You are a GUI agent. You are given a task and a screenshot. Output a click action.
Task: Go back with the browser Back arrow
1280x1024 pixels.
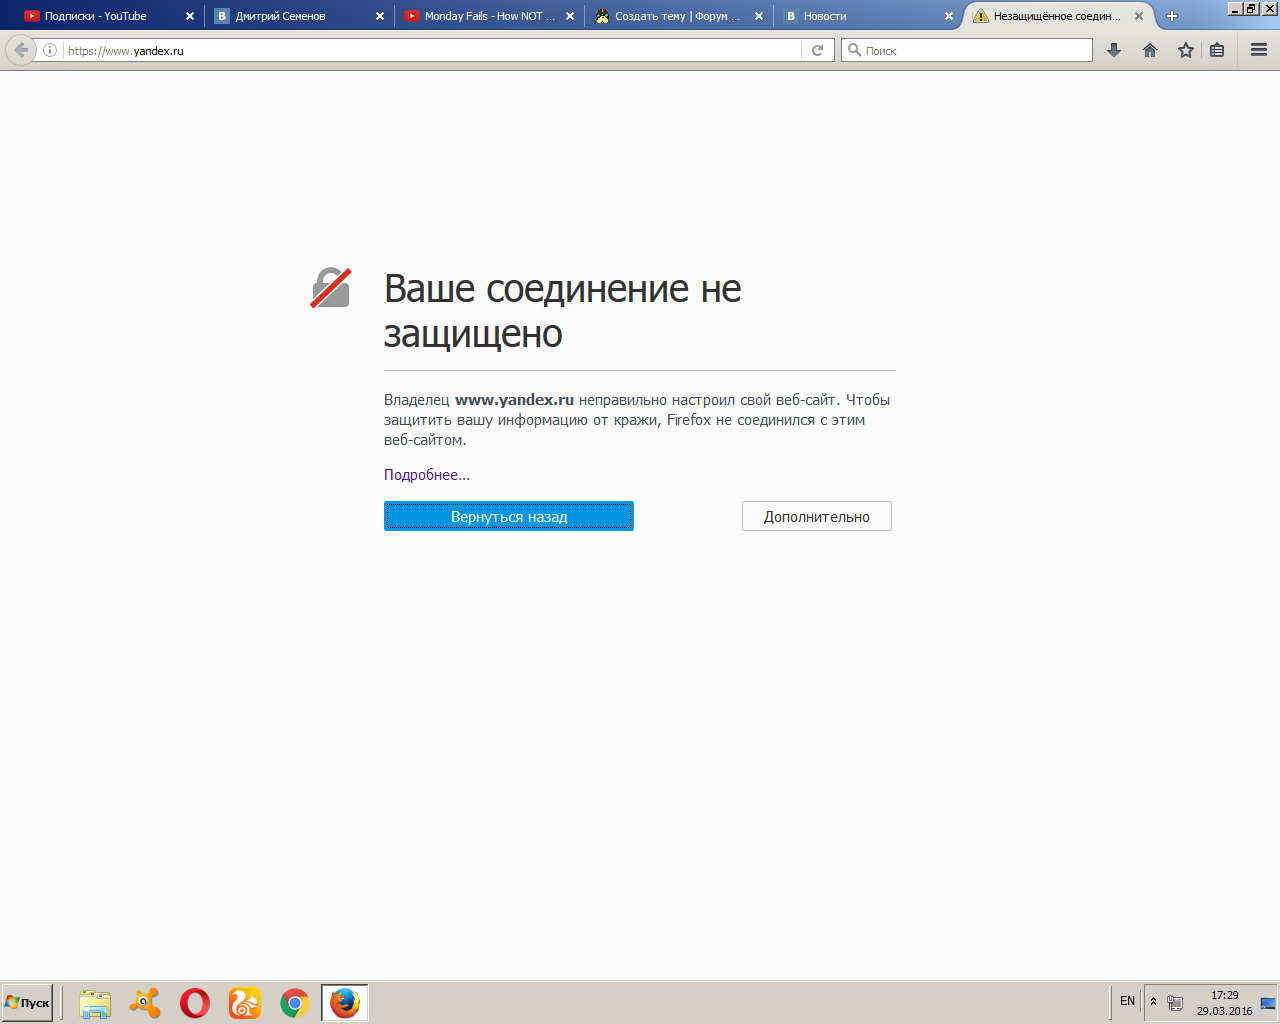[21, 50]
